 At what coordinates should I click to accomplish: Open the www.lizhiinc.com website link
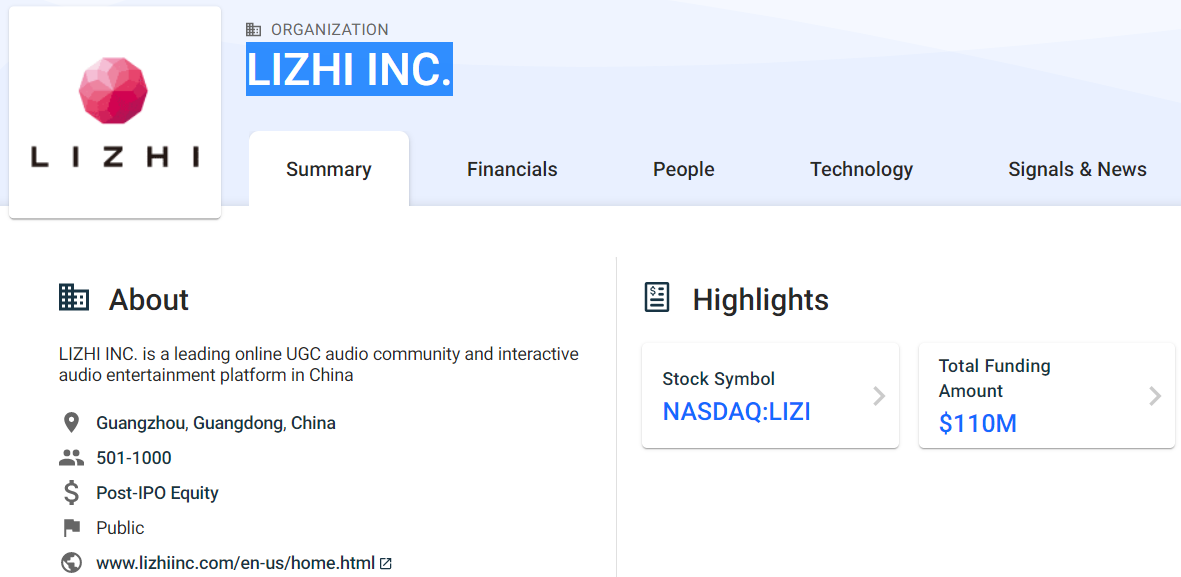tap(236, 563)
